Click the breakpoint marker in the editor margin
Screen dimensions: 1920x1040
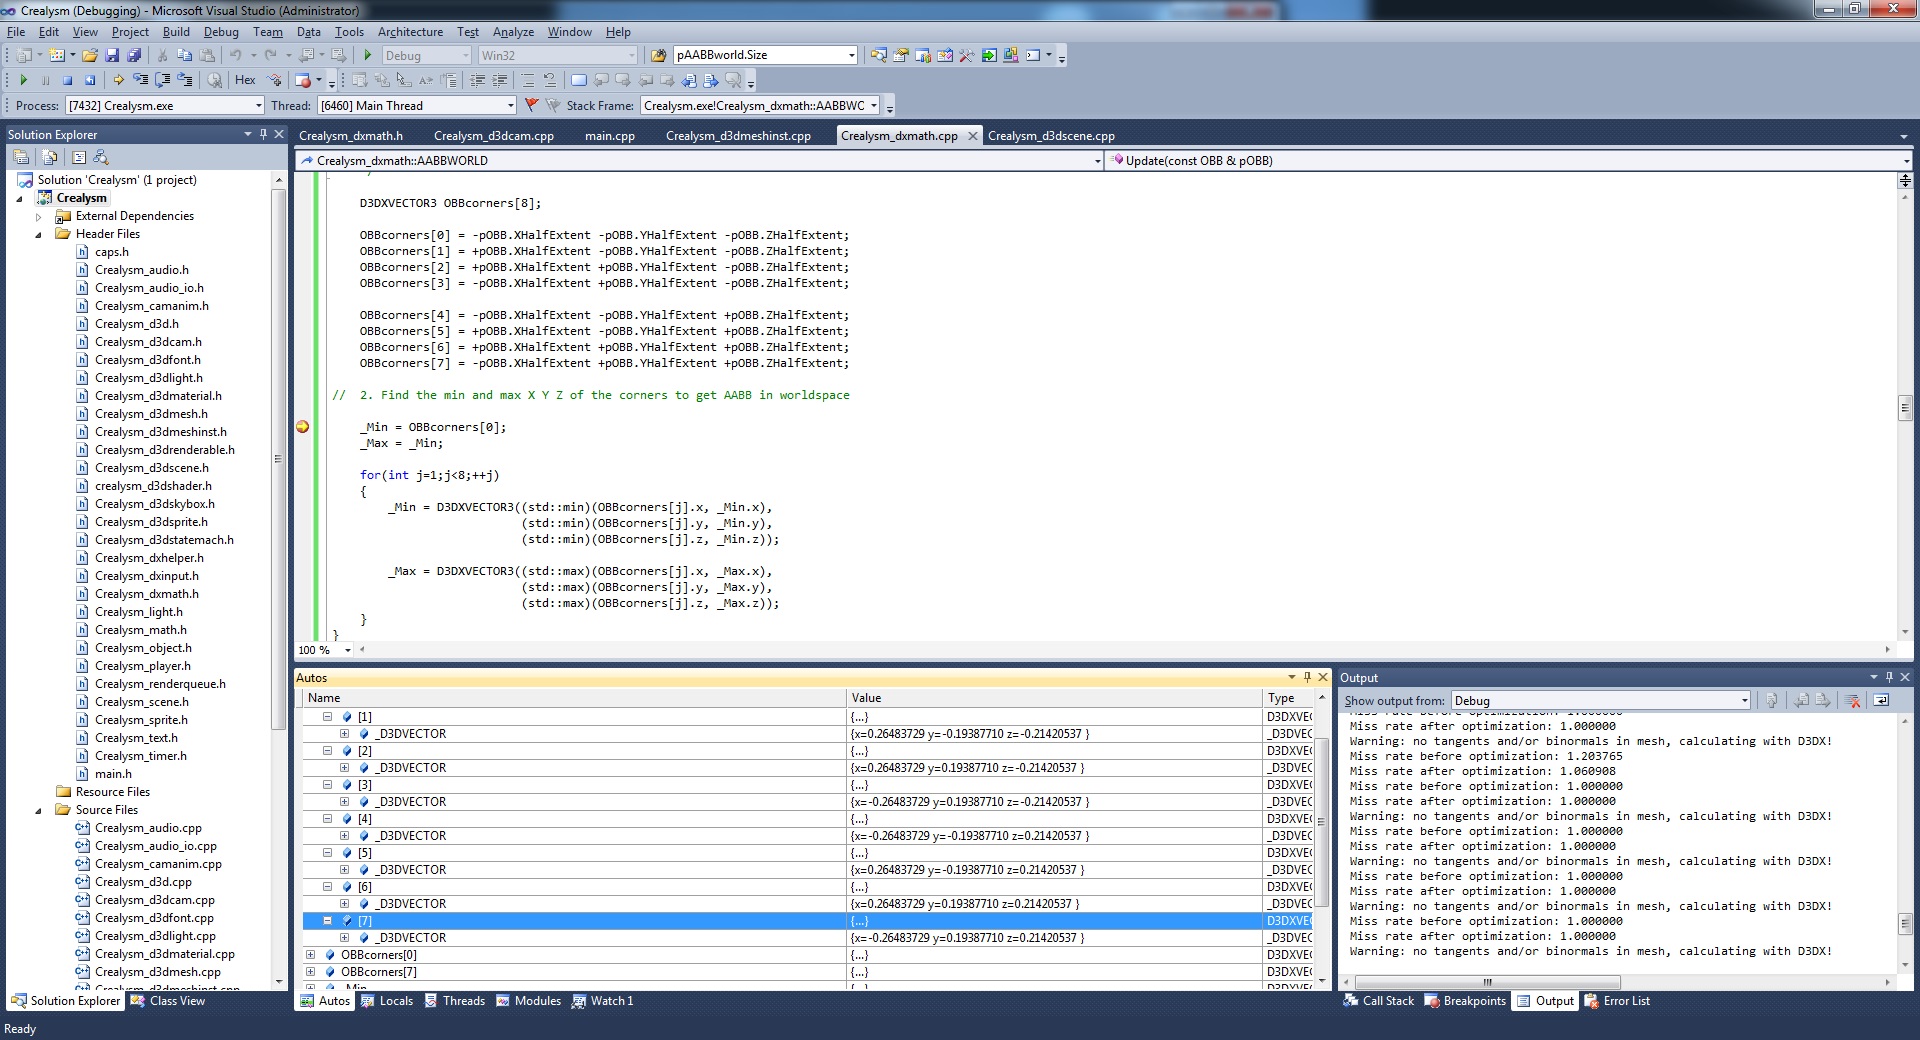point(303,427)
